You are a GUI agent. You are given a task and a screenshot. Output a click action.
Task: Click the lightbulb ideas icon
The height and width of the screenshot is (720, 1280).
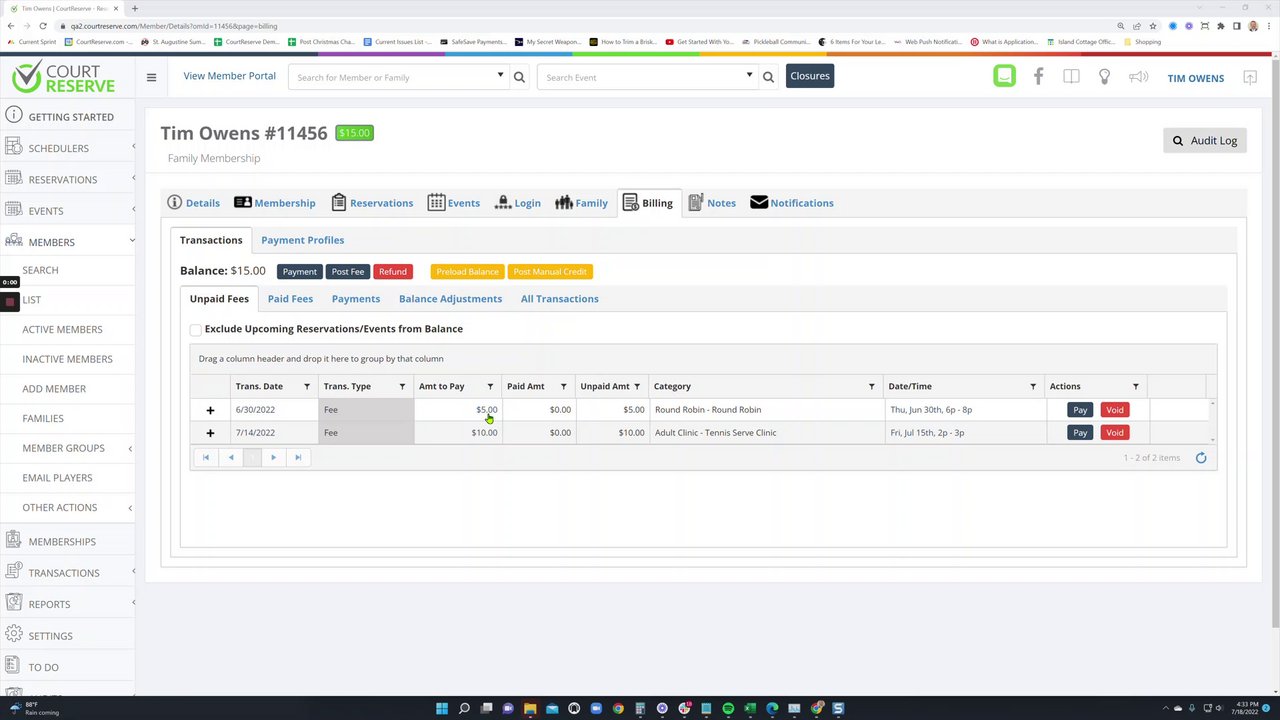click(1104, 77)
